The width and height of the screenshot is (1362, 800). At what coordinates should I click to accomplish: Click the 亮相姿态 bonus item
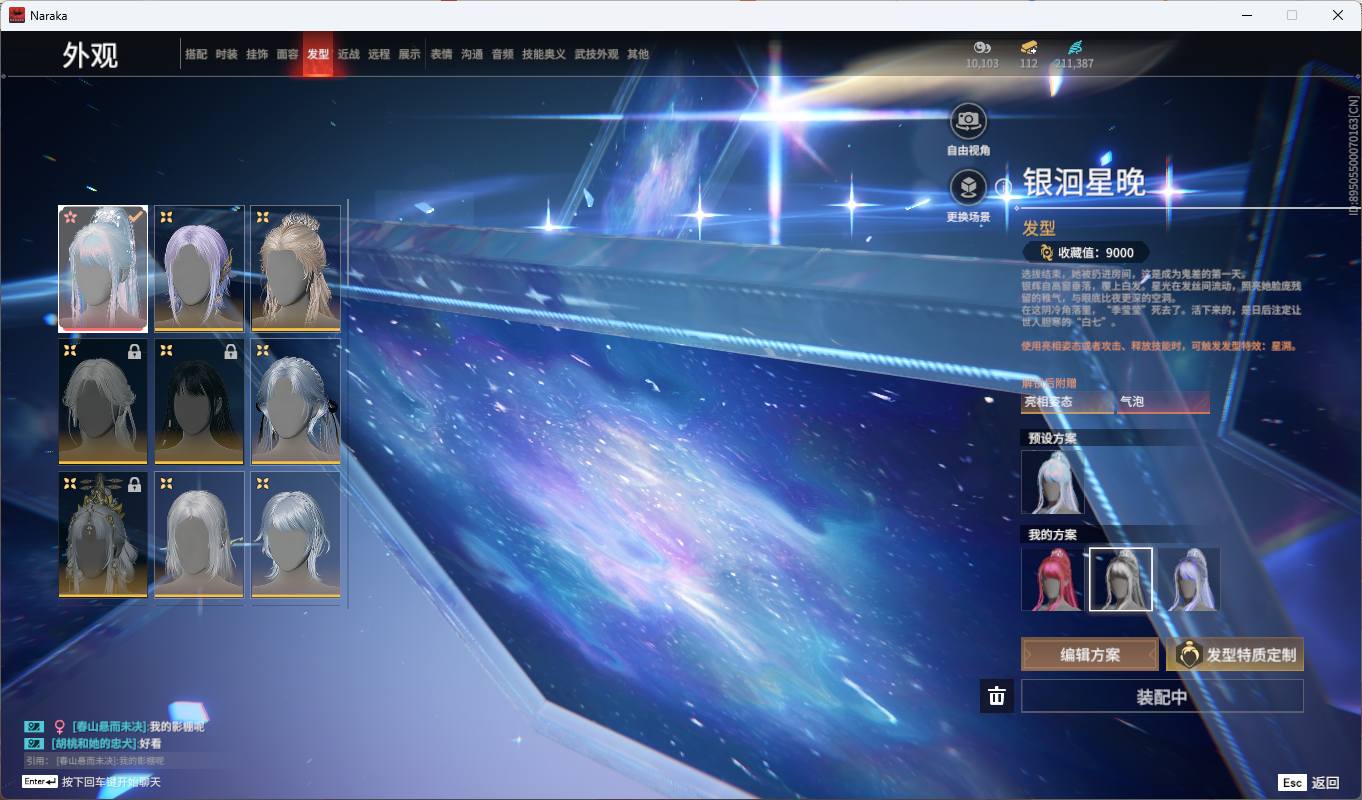point(1067,402)
